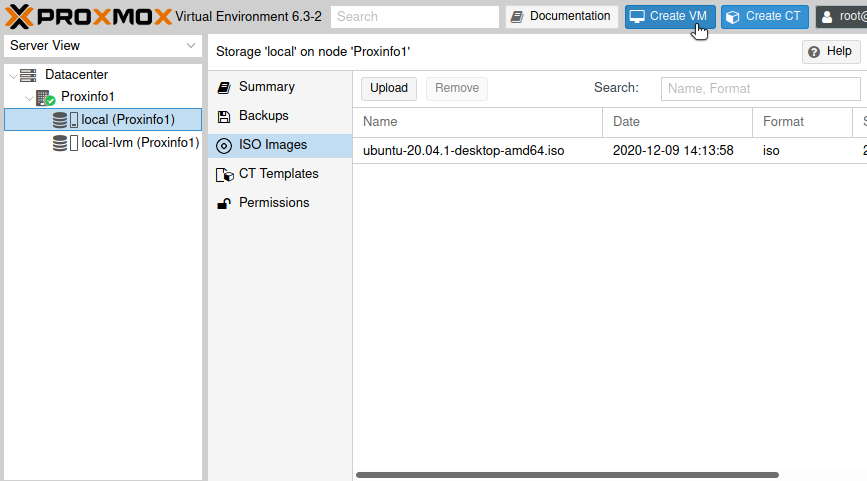
Task: Click the date 2020-12-09 14:13:58
Action: click(x=673, y=150)
